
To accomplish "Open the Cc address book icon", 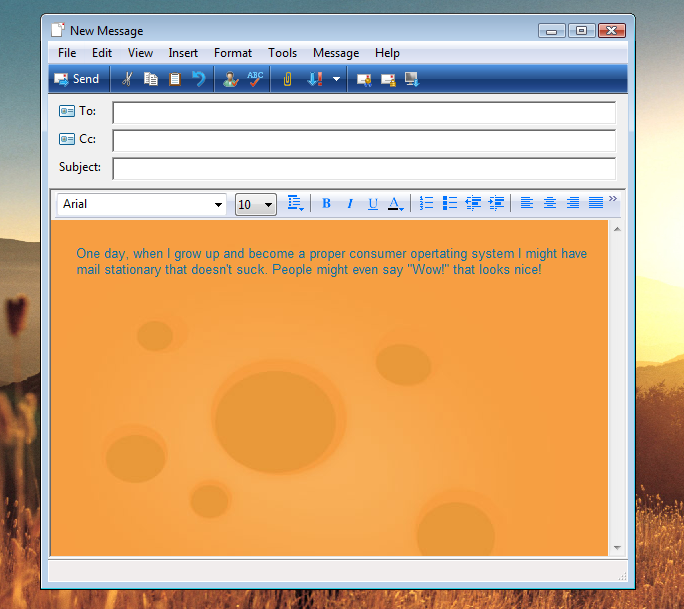I will (x=67, y=139).
